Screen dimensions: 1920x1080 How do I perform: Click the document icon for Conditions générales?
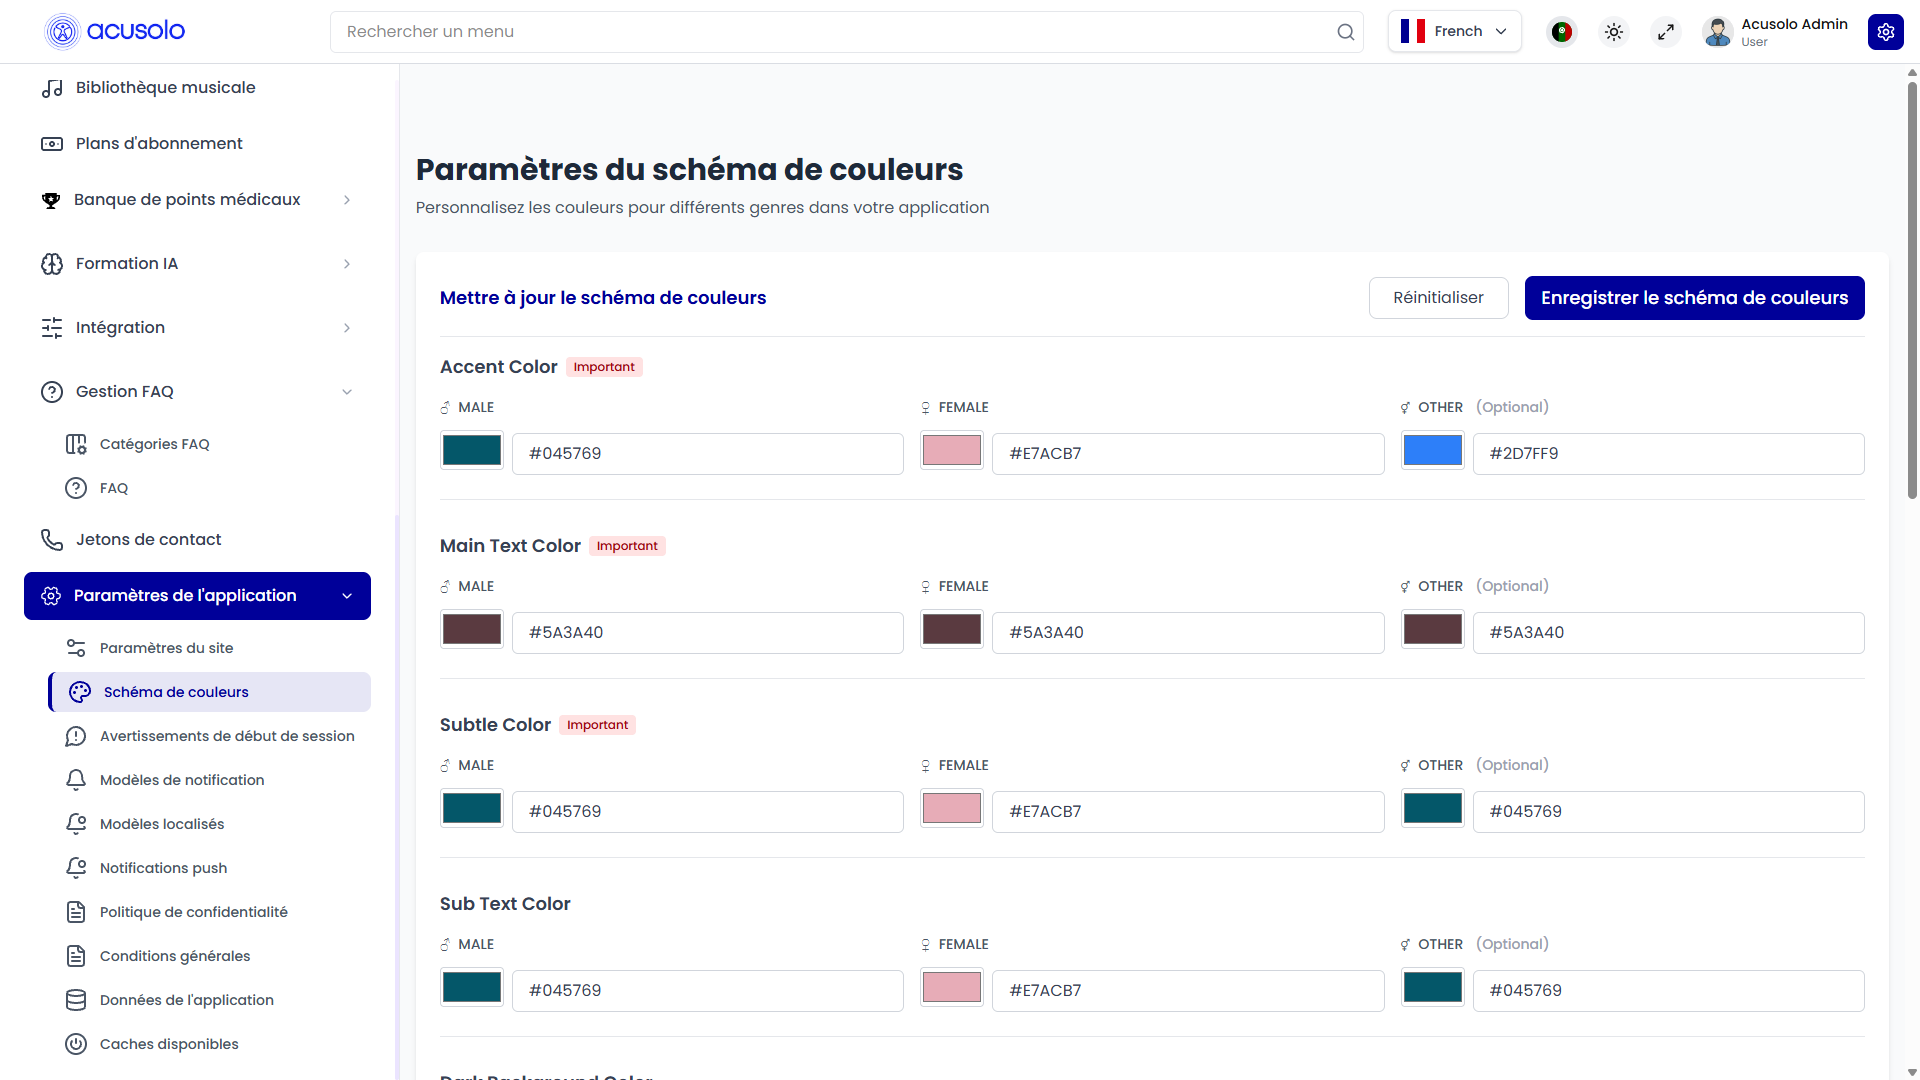(x=76, y=956)
